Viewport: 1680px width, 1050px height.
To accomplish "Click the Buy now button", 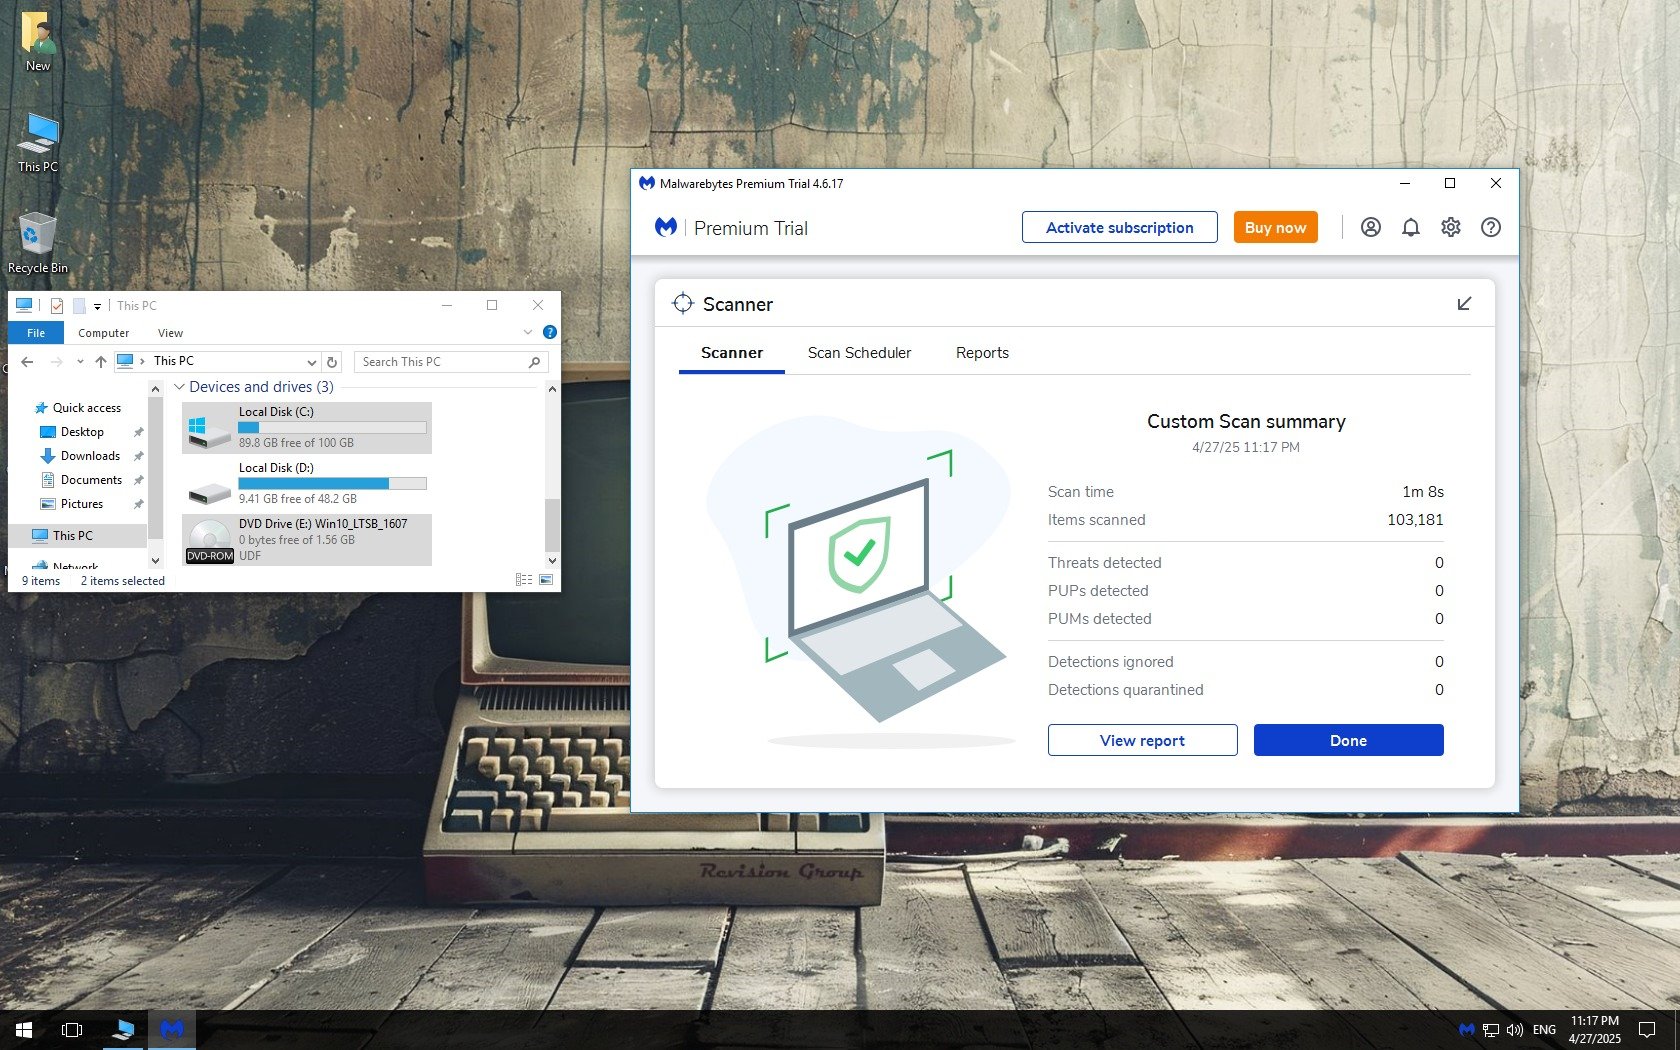I will (1276, 227).
